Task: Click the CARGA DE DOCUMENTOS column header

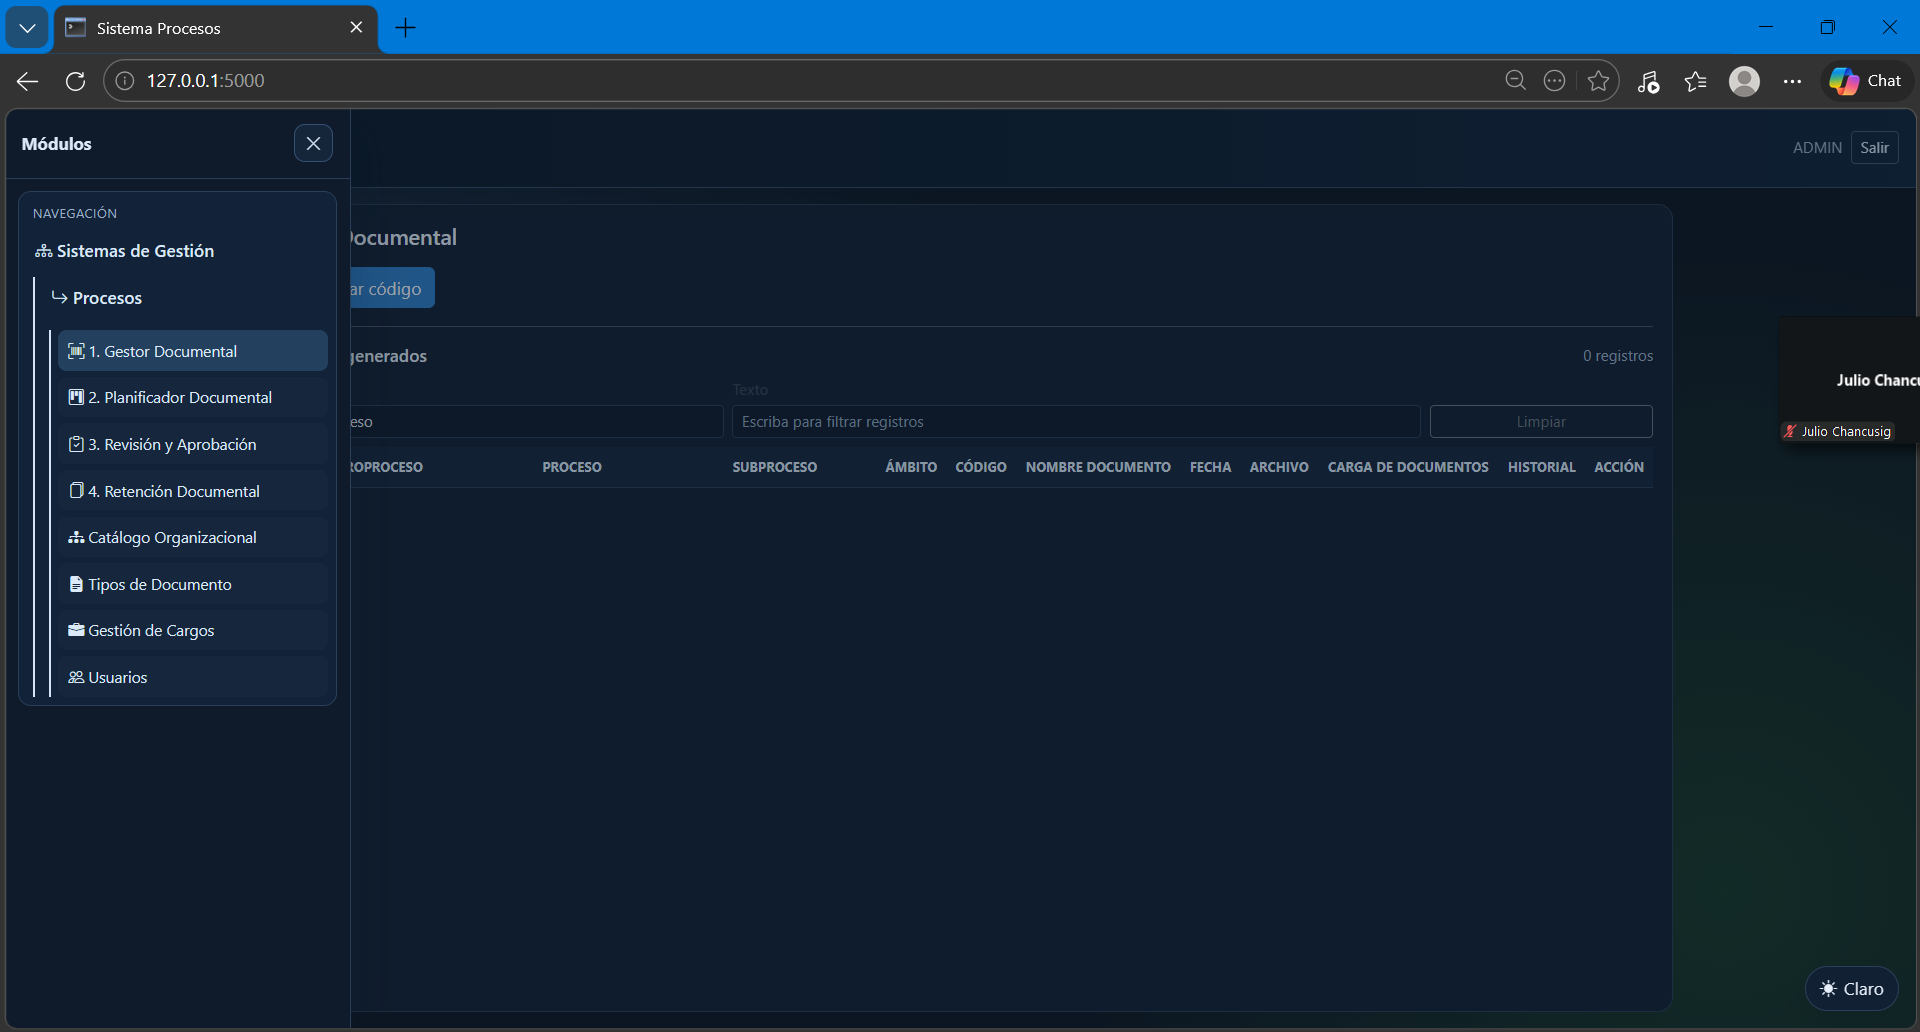Action: coord(1408,467)
